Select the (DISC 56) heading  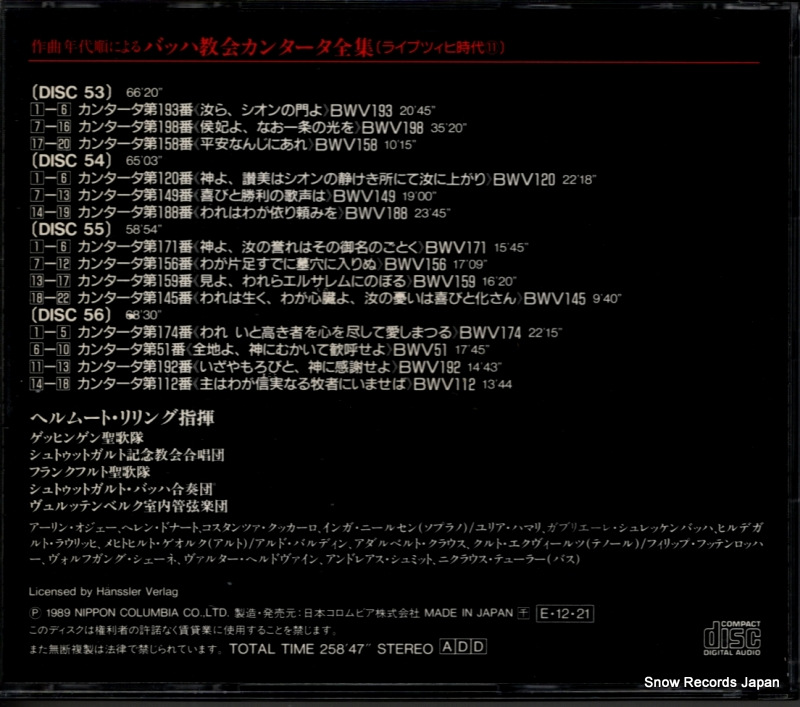(x=71, y=315)
